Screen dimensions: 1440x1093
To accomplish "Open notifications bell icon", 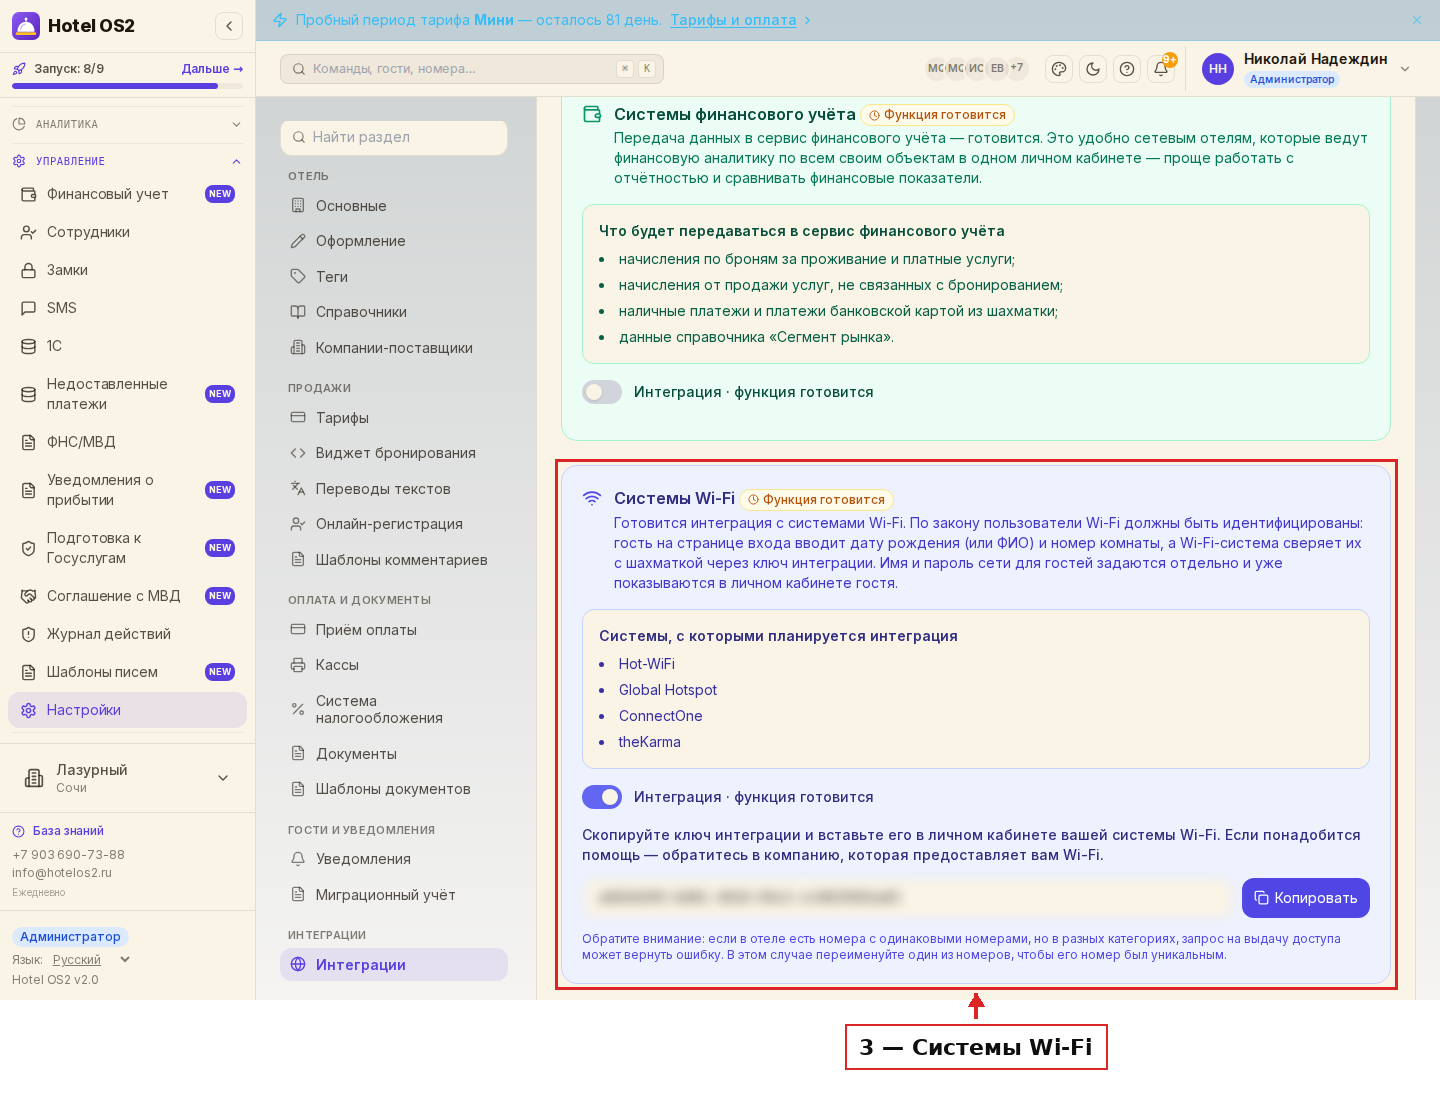I will (1161, 69).
